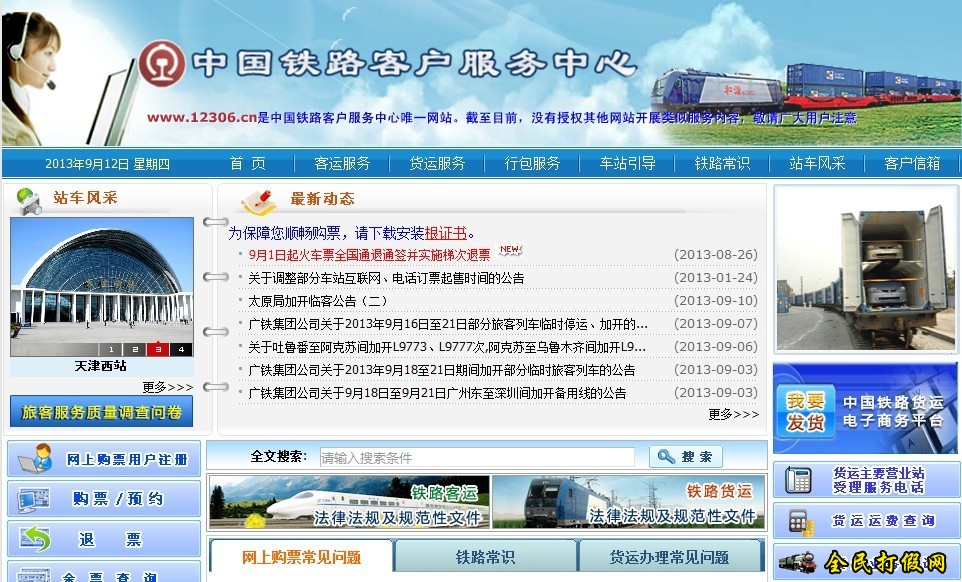Switch to the 铁路常识 tab below the banners

(x=485, y=557)
